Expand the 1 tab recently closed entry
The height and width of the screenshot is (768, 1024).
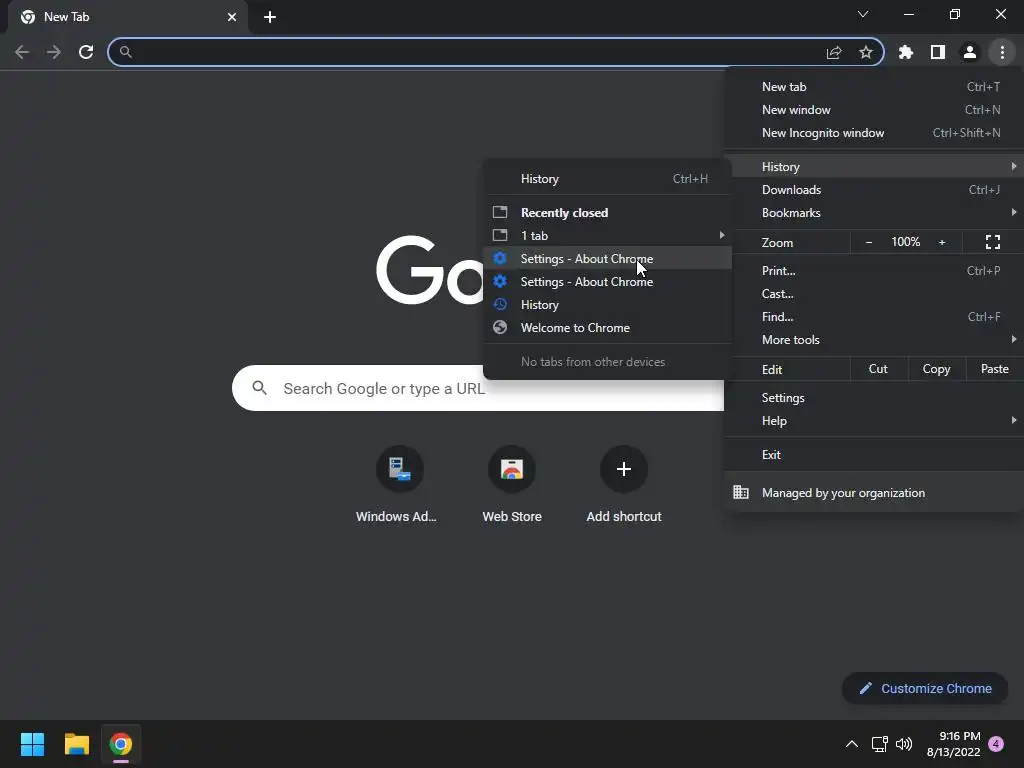click(607, 236)
